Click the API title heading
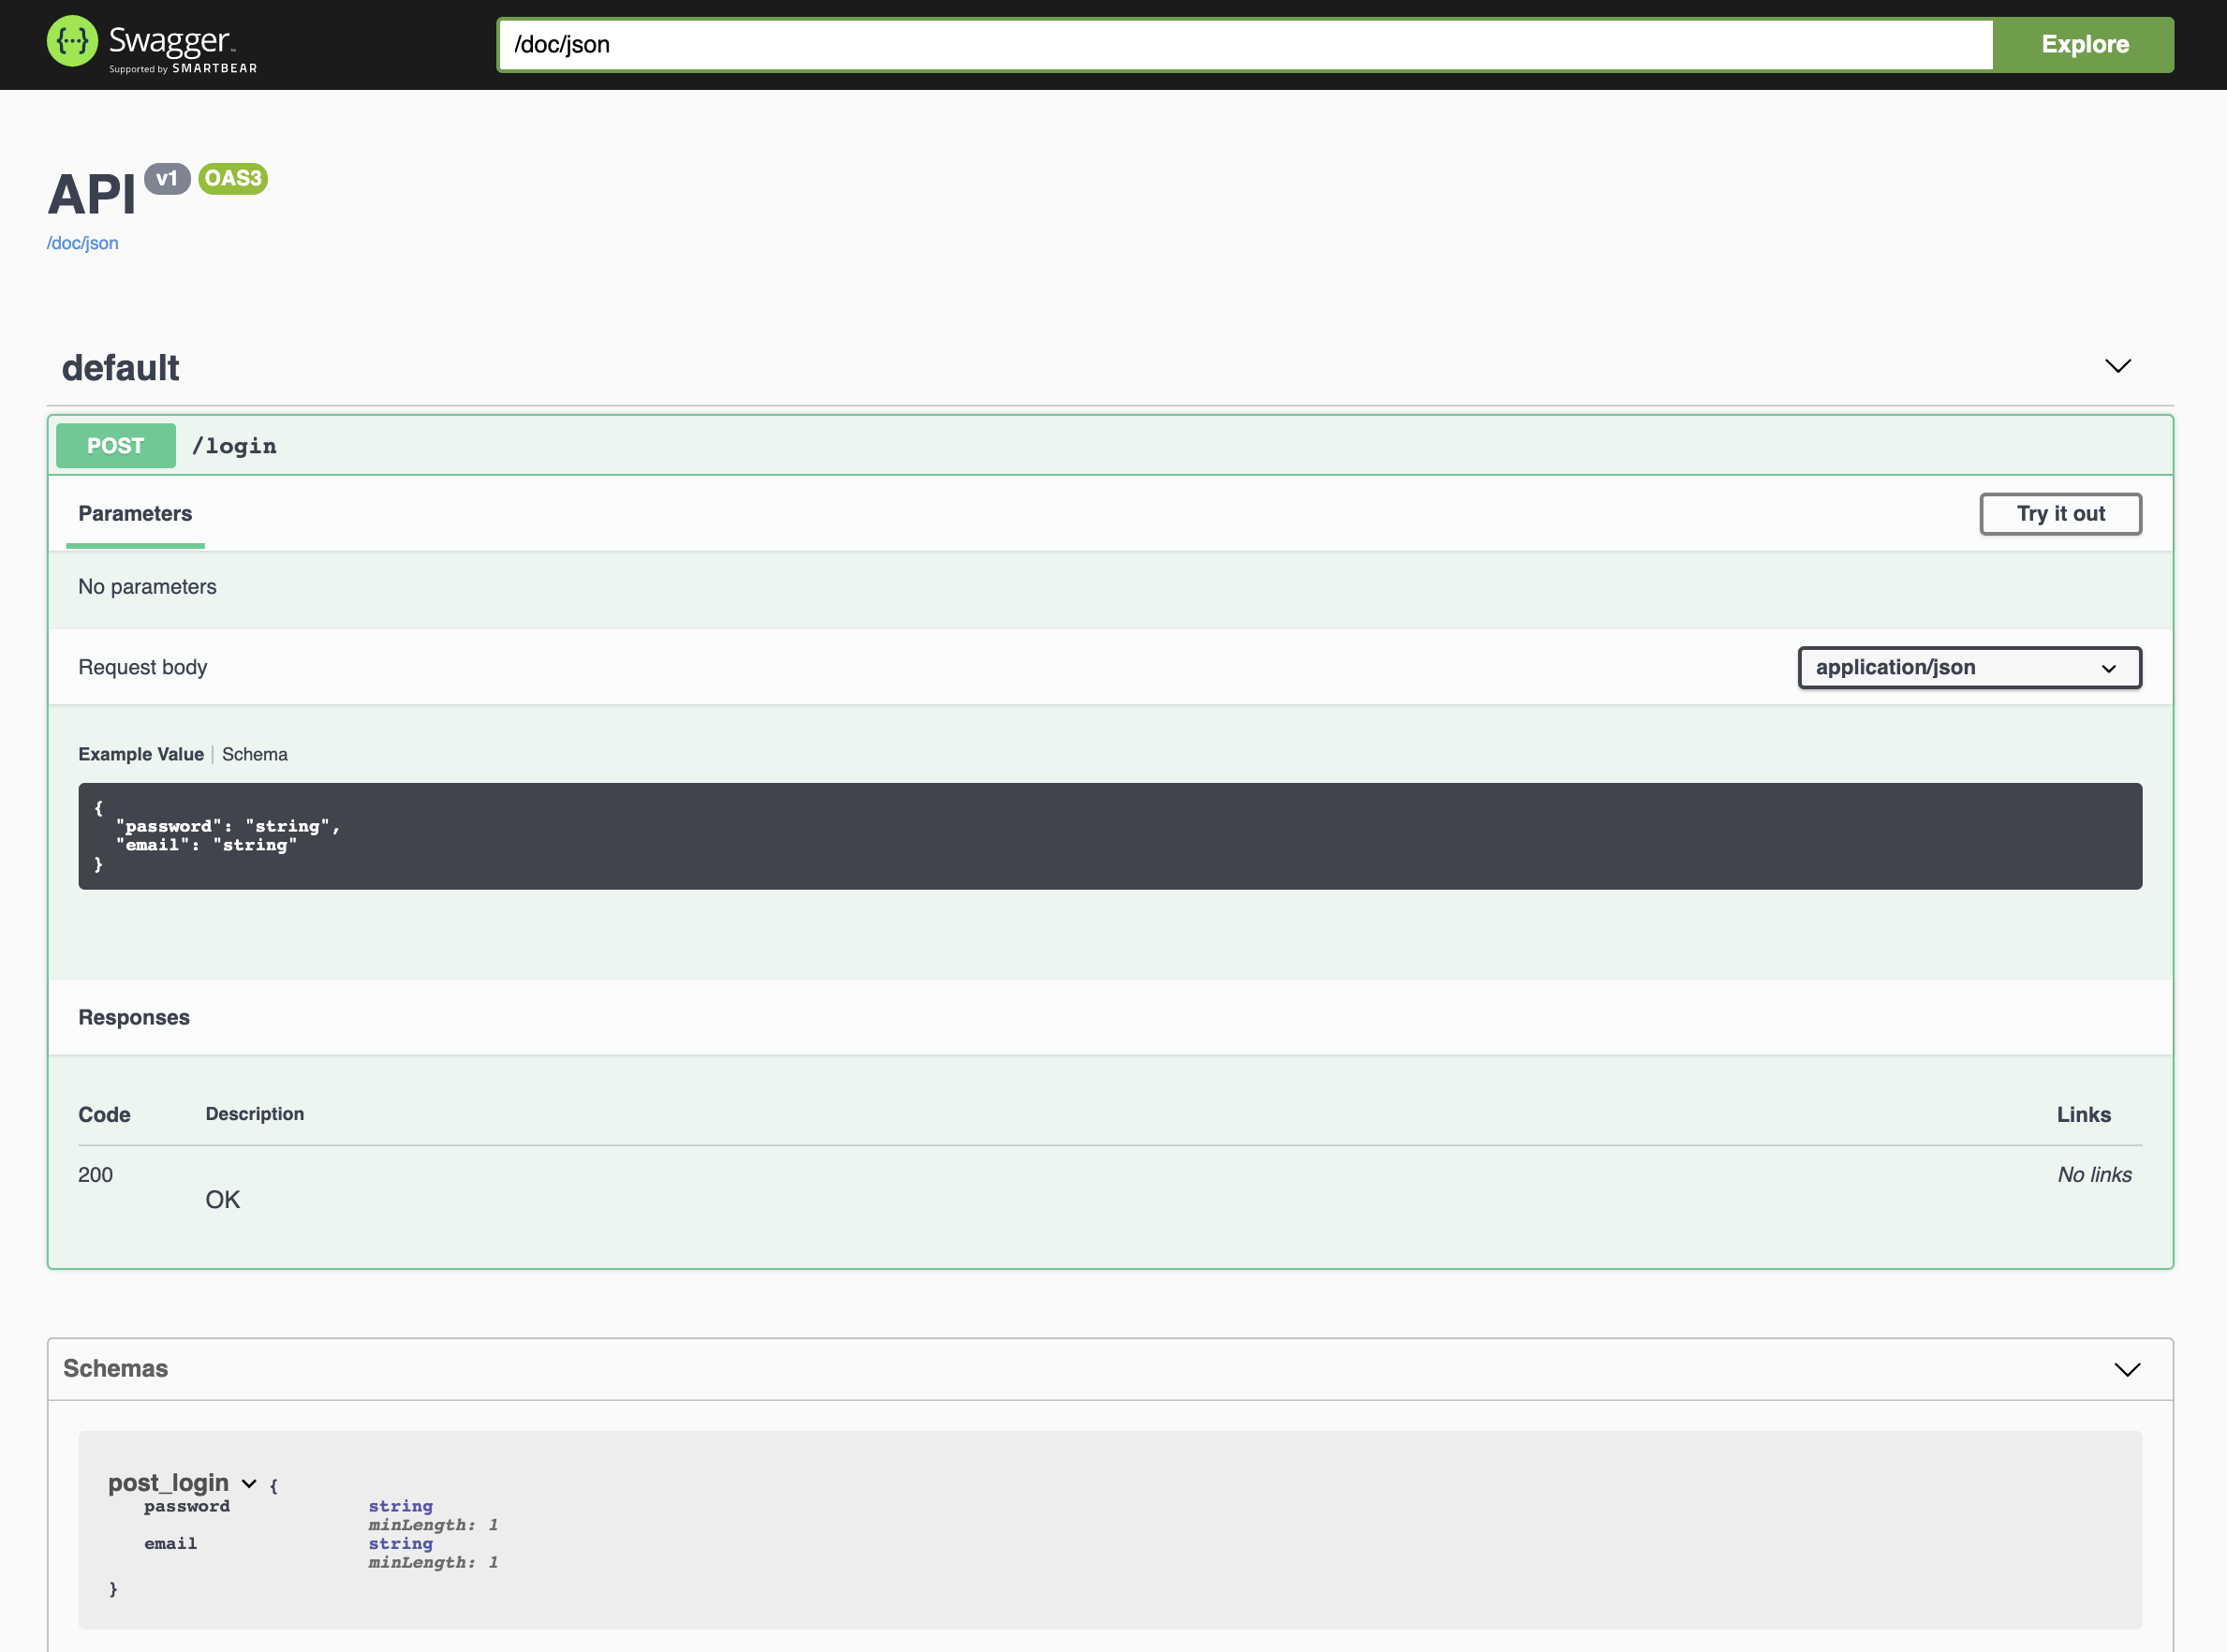2227x1652 pixels. tap(91, 194)
